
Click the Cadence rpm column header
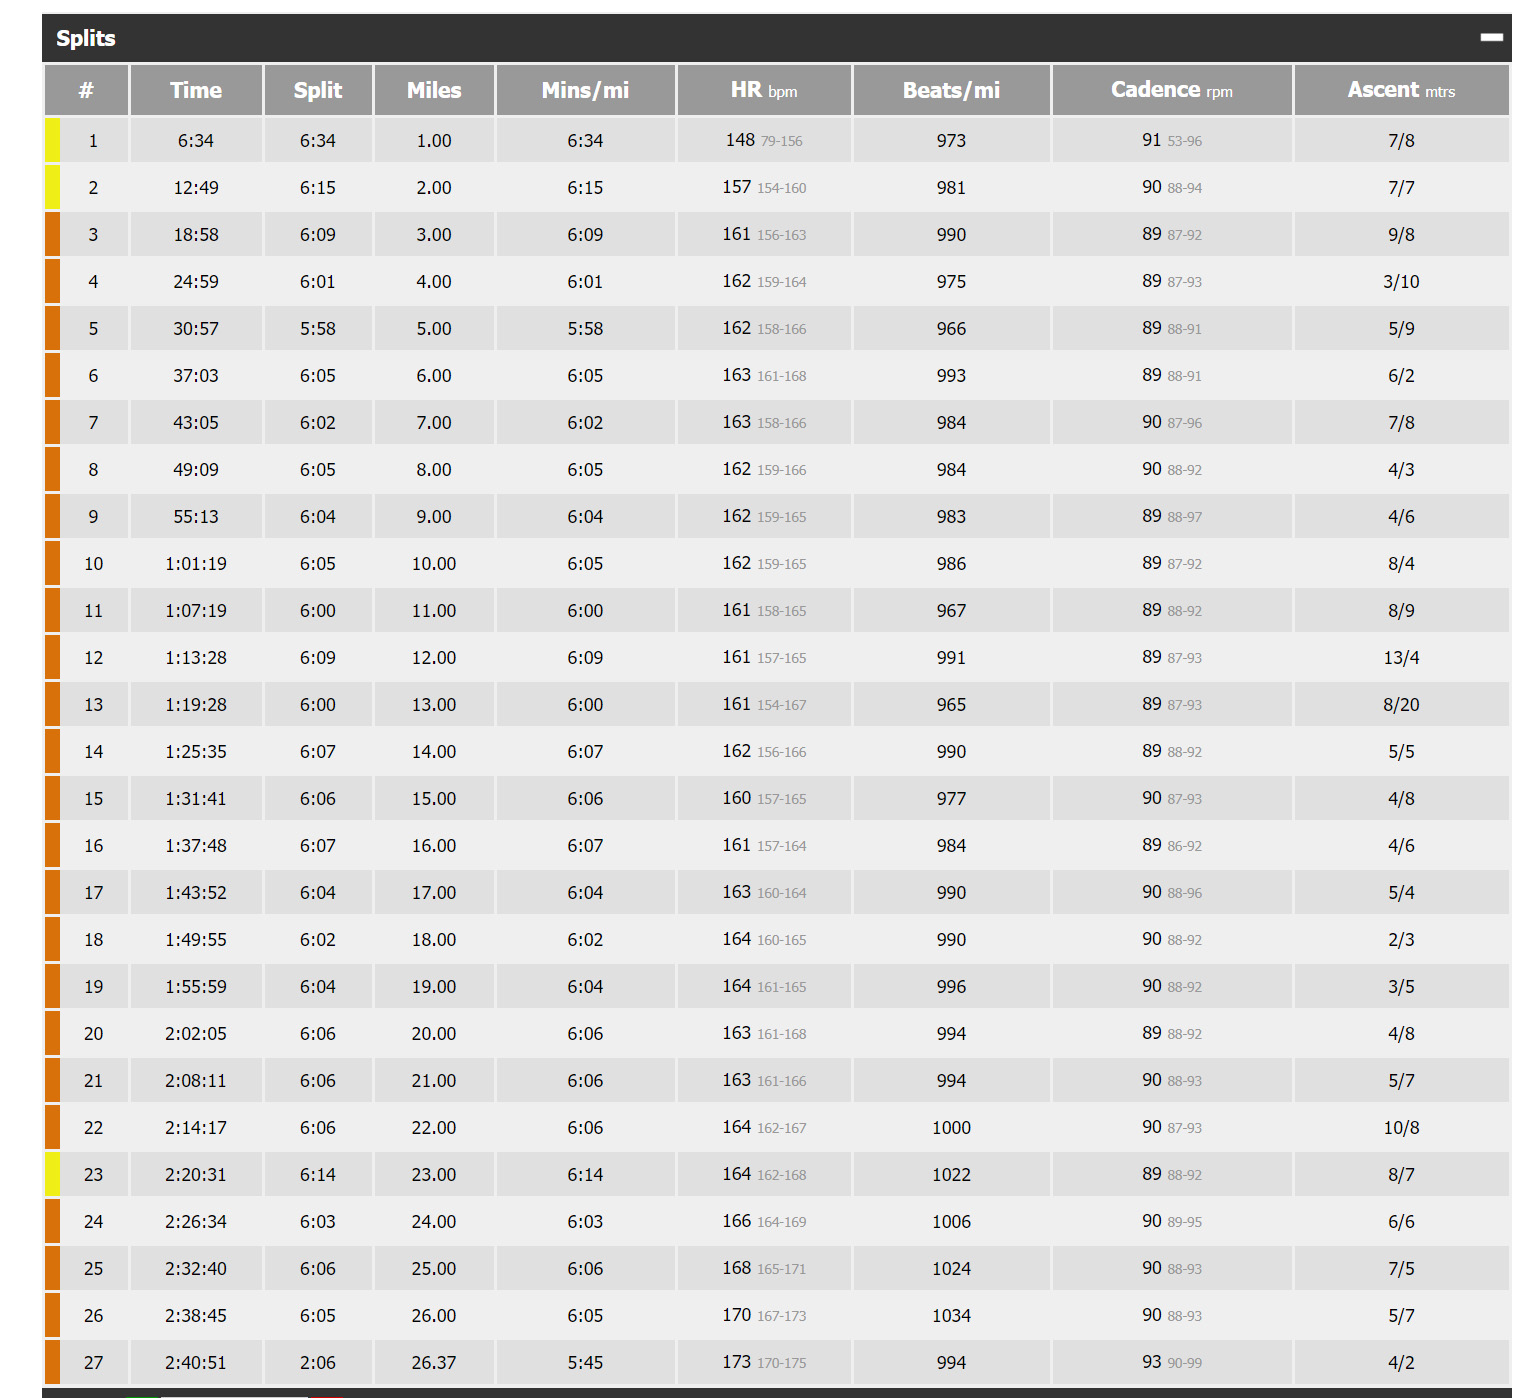pos(1172,90)
